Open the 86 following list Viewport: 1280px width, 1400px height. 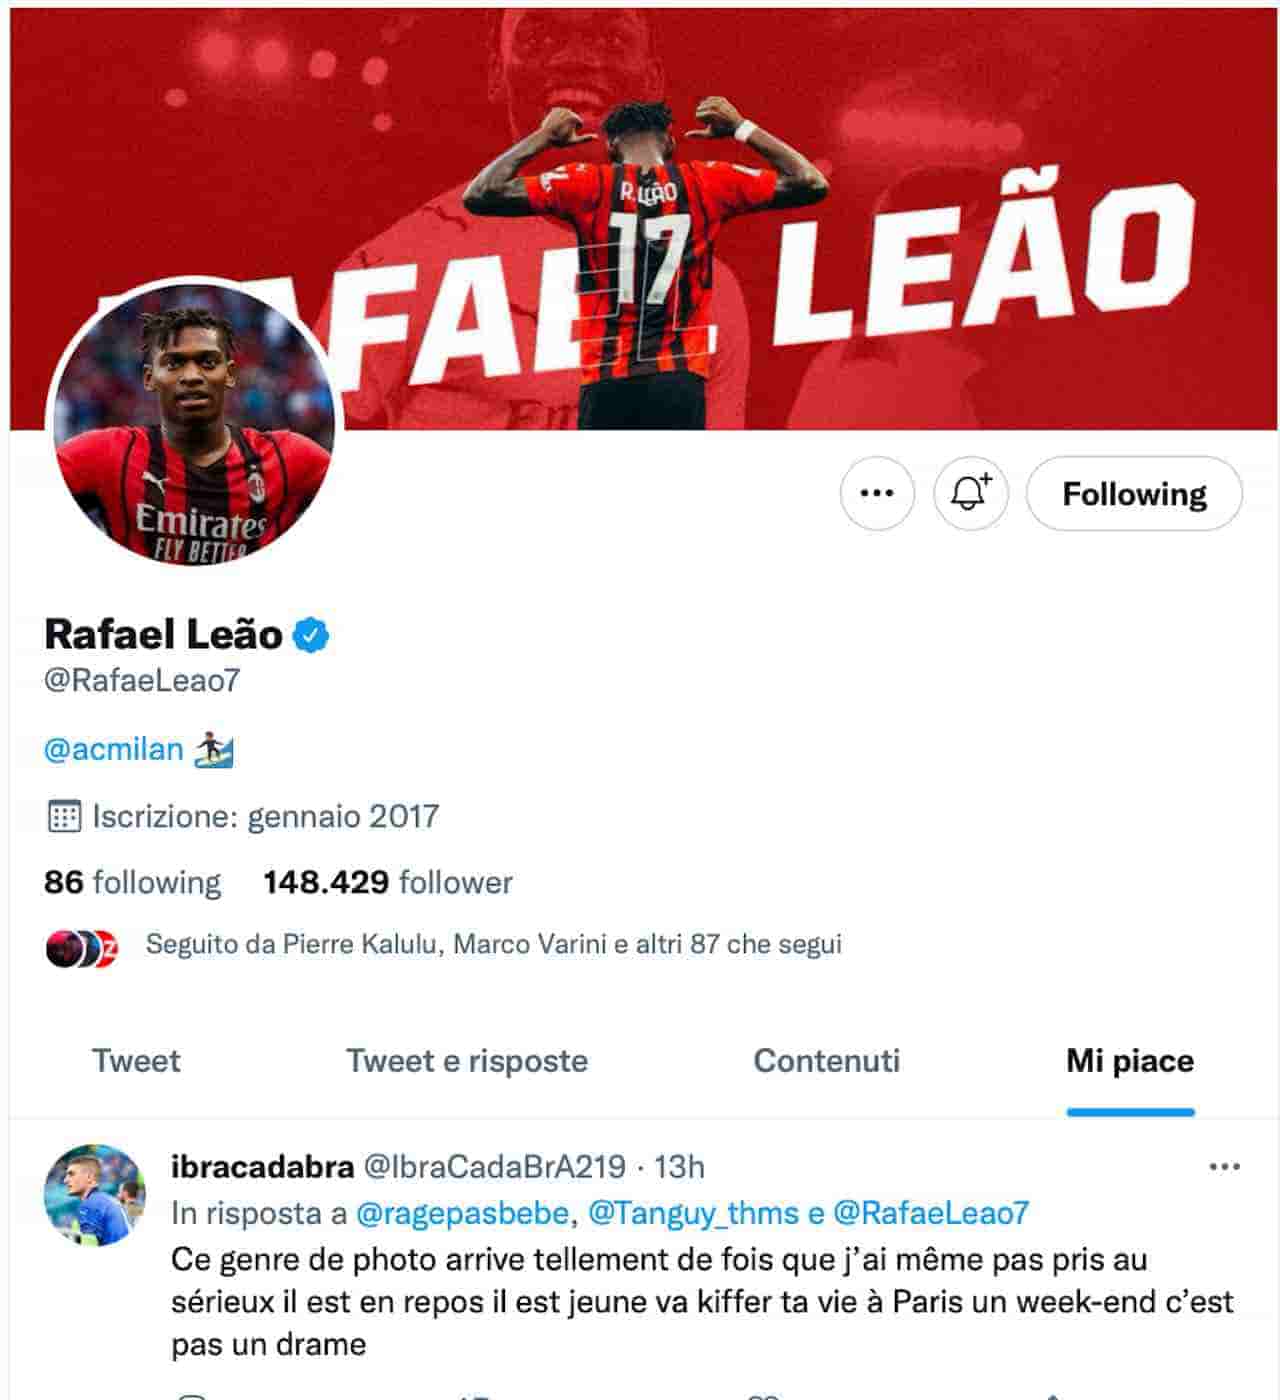pyautogui.click(x=132, y=882)
